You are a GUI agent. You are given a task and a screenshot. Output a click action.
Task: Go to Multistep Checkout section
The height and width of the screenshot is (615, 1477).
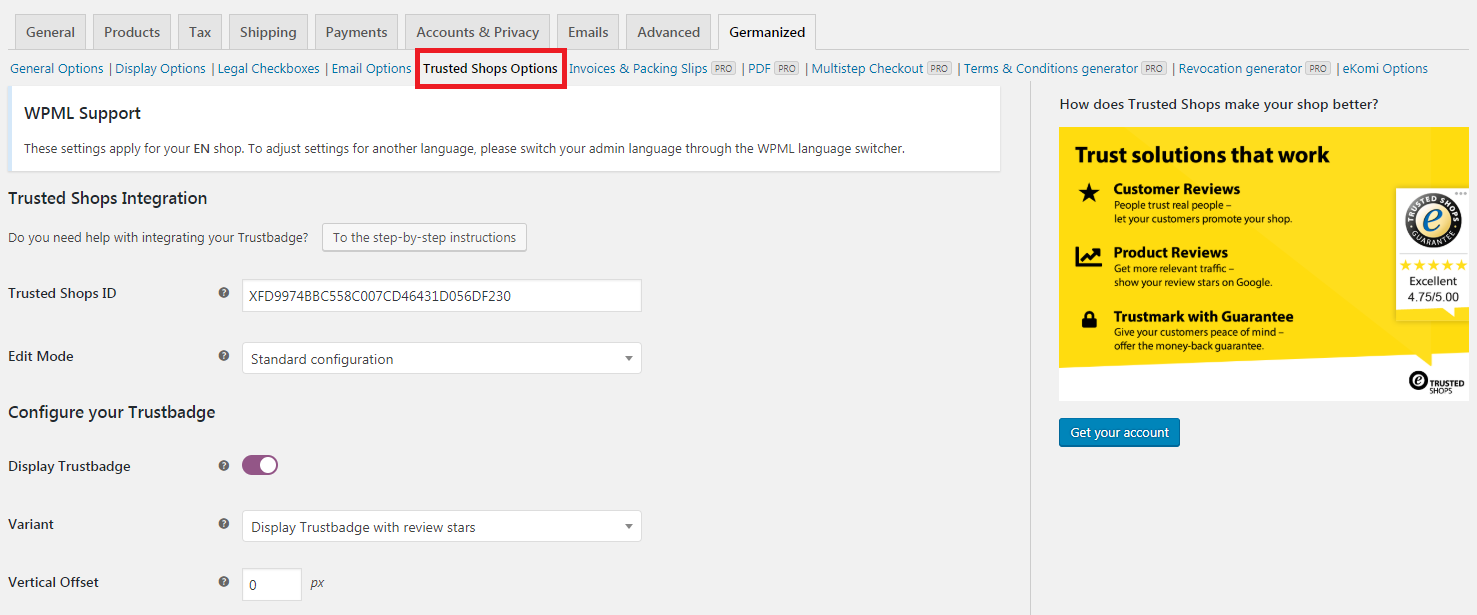coord(868,69)
